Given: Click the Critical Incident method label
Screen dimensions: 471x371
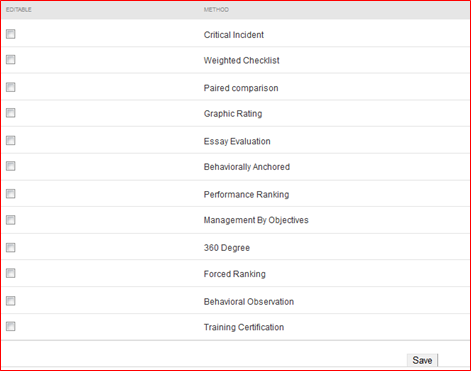Looking at the screenshot, I should pos(234,35).
